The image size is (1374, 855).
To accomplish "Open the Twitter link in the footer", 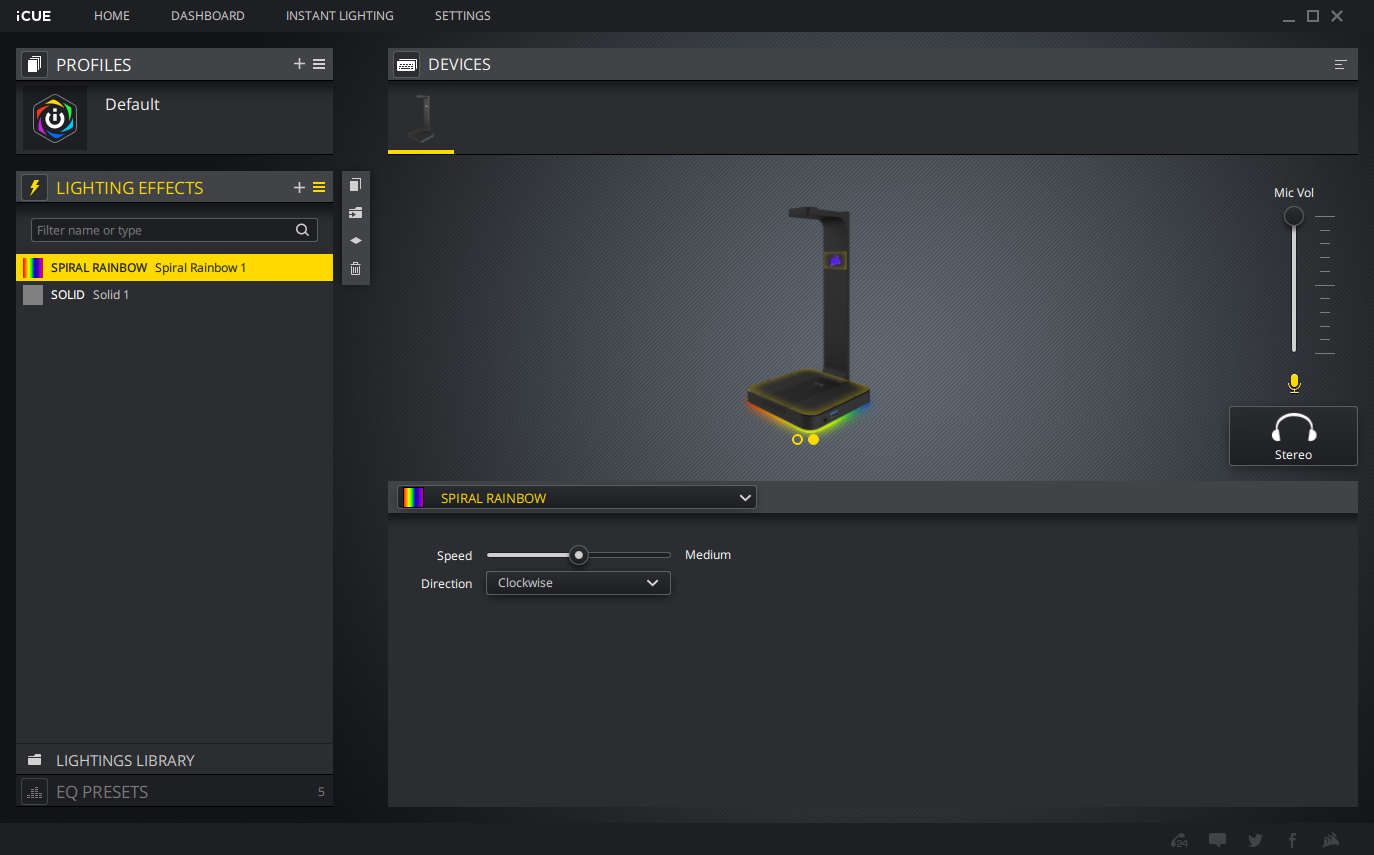I will tap(1255, 840).
